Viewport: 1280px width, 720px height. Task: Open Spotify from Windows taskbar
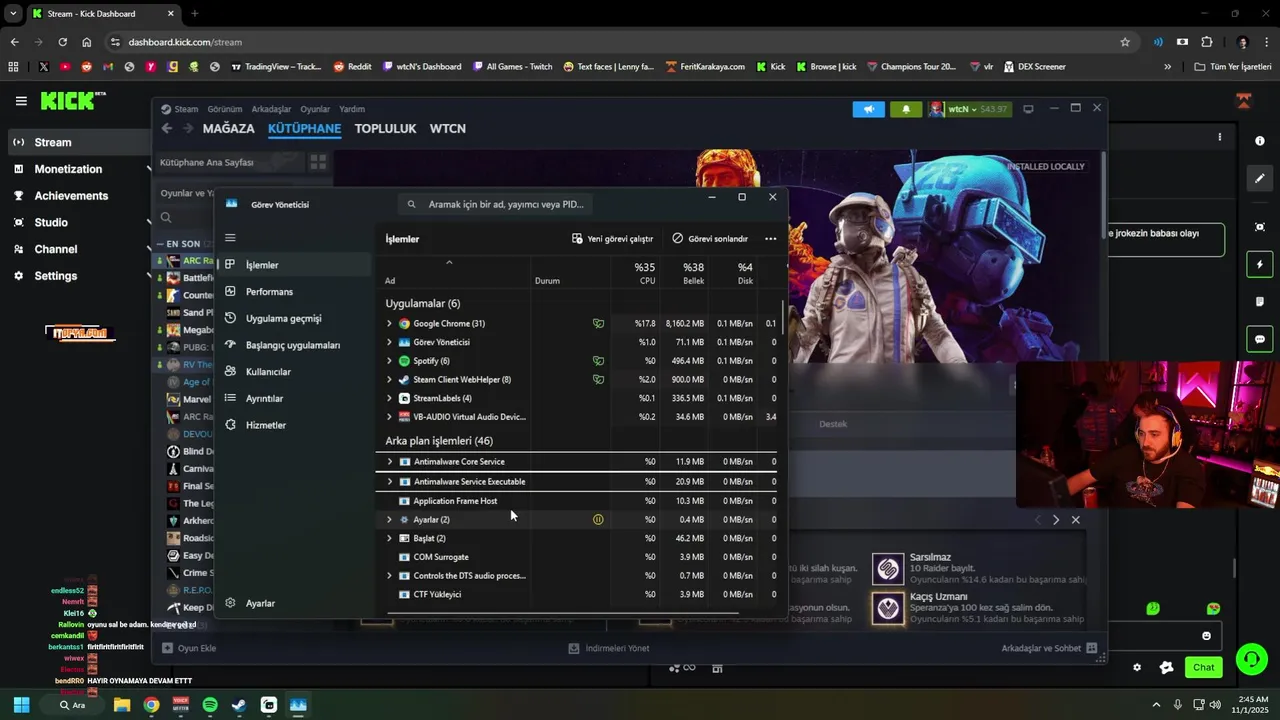click(x=210, y=705)
